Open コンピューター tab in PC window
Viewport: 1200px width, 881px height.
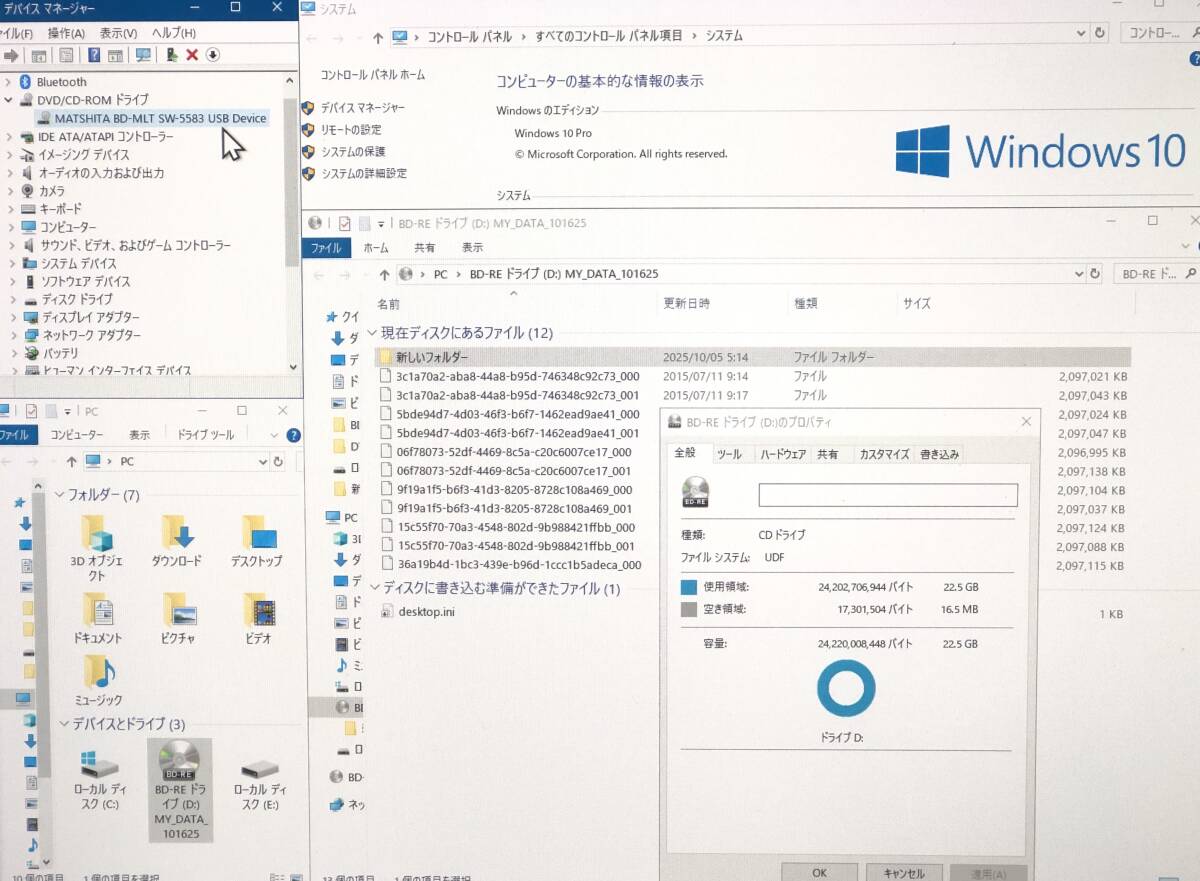pyautogui.click(x=76, y=435)
